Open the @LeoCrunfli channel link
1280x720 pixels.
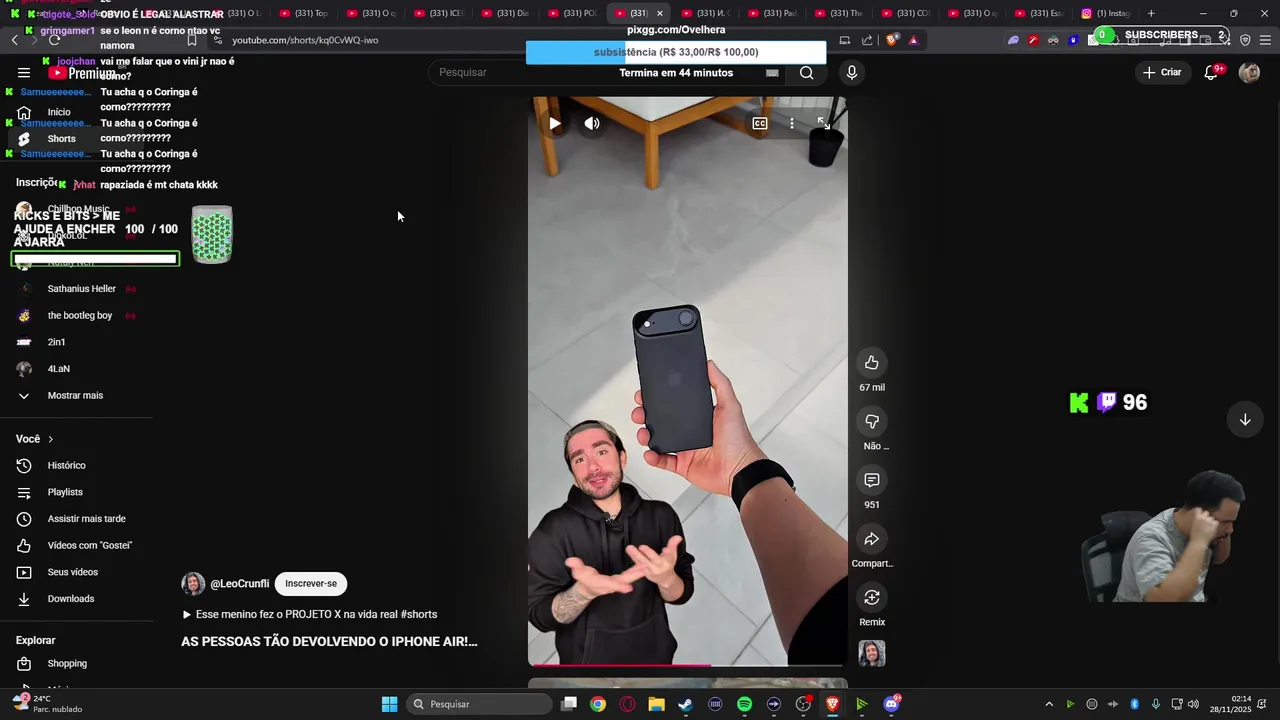[239, 584]
